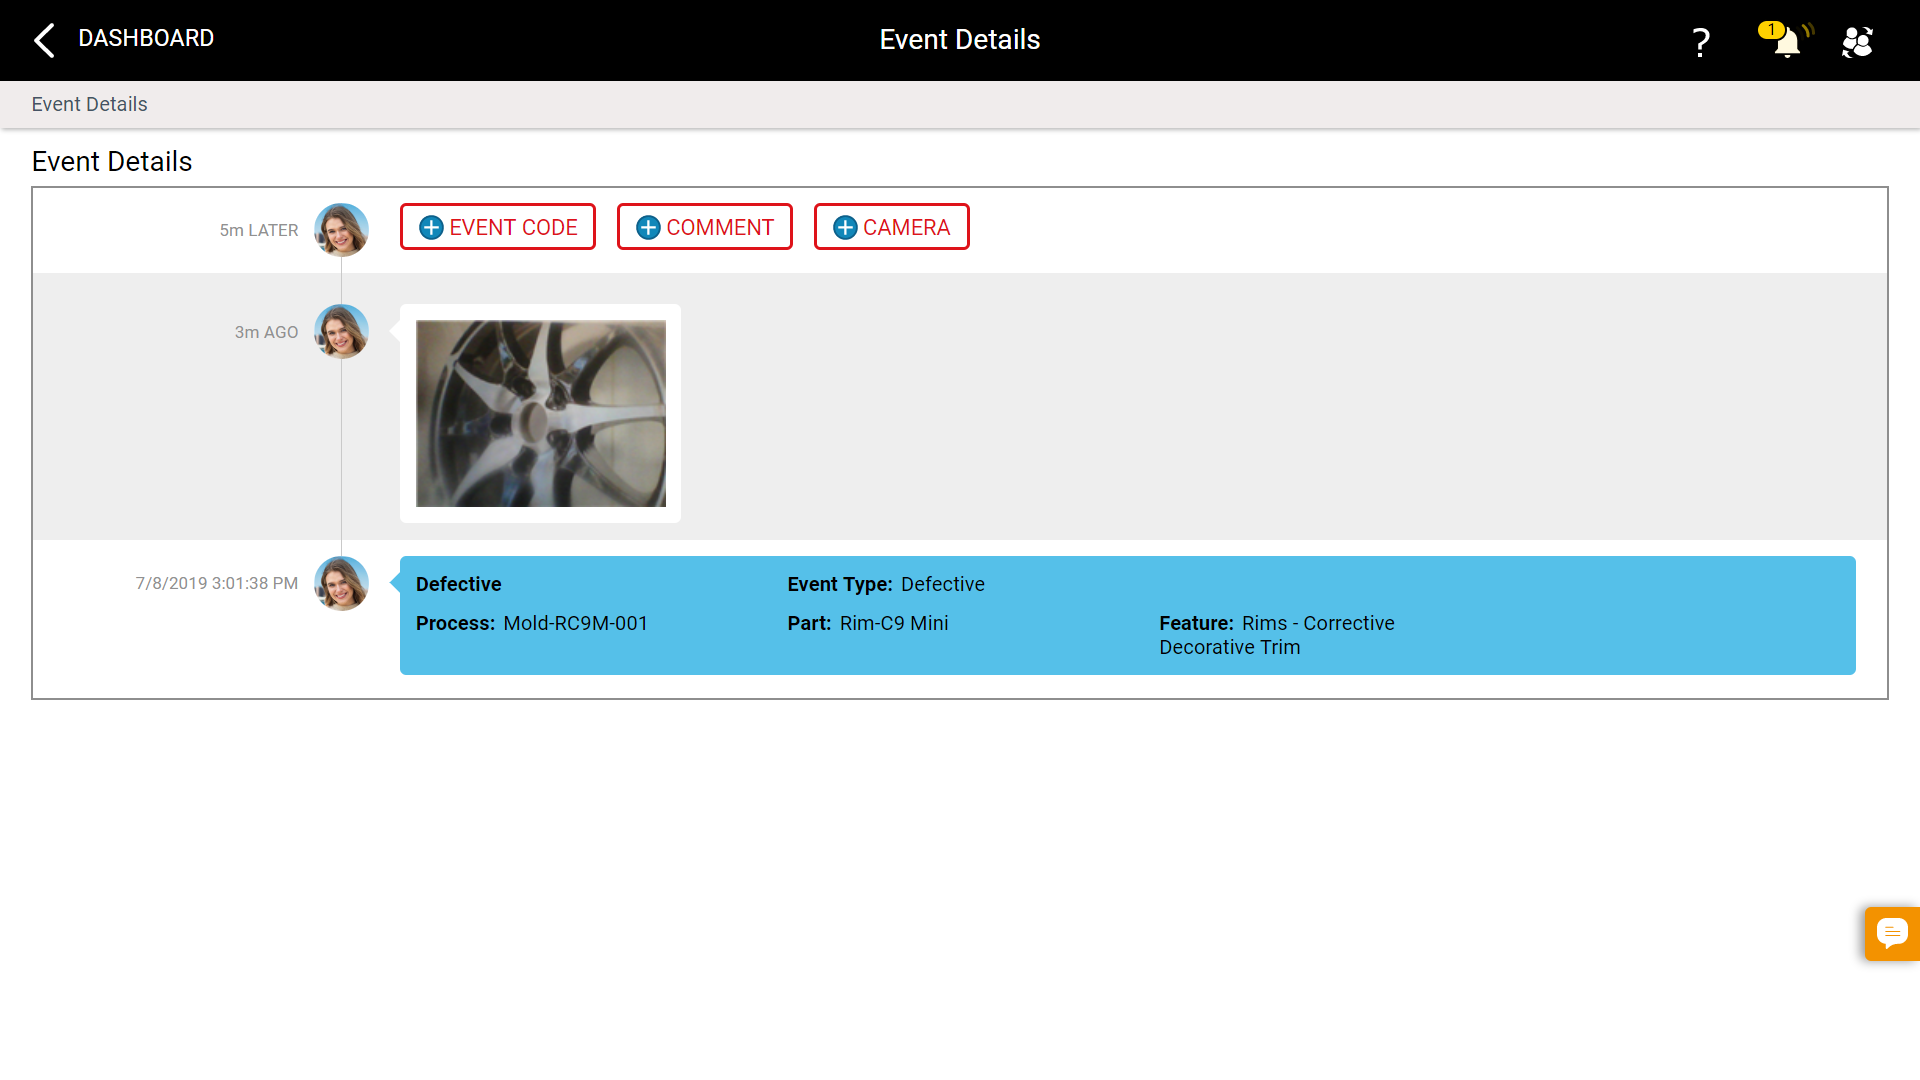Click the Process value Mold-RC9M-001
Viewport: 1920px width, 1080px height.
coord(576,623)
